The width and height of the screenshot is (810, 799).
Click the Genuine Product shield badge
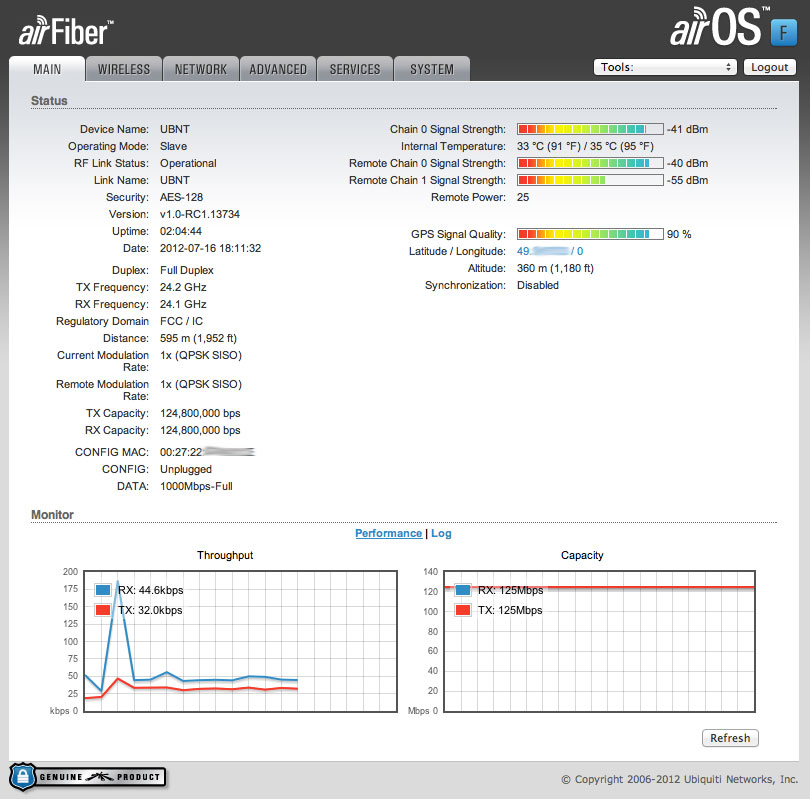(x=87, y=777)
